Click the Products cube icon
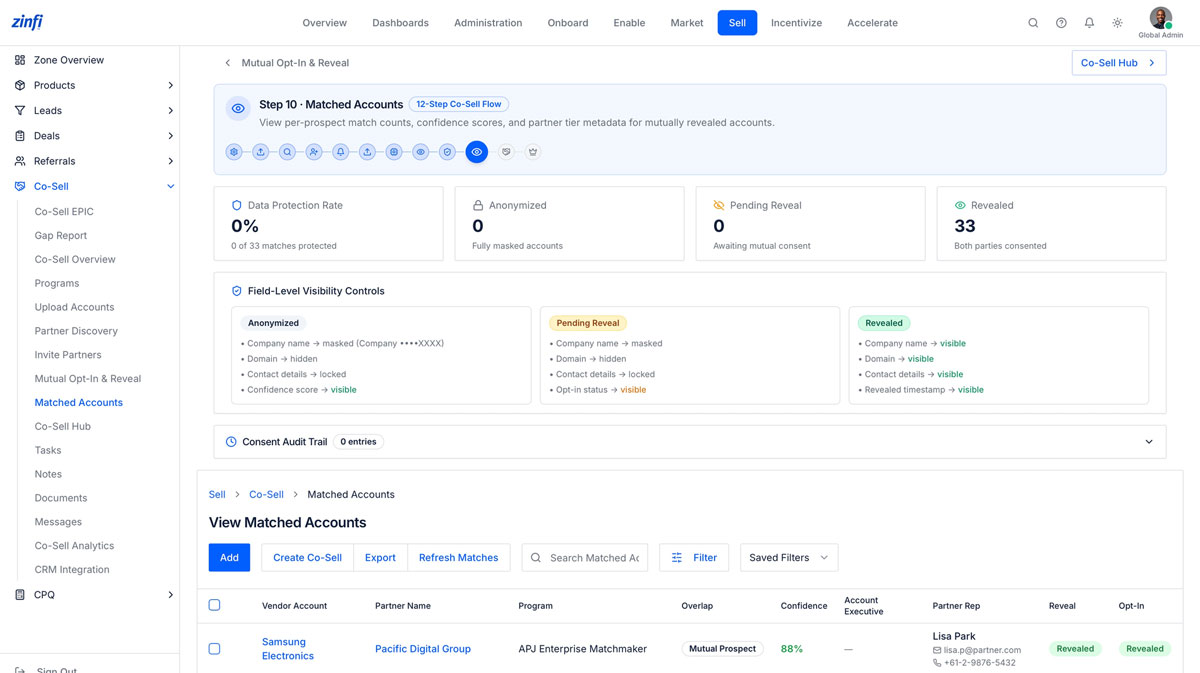Screen dimensions: 1200x673 20,85
